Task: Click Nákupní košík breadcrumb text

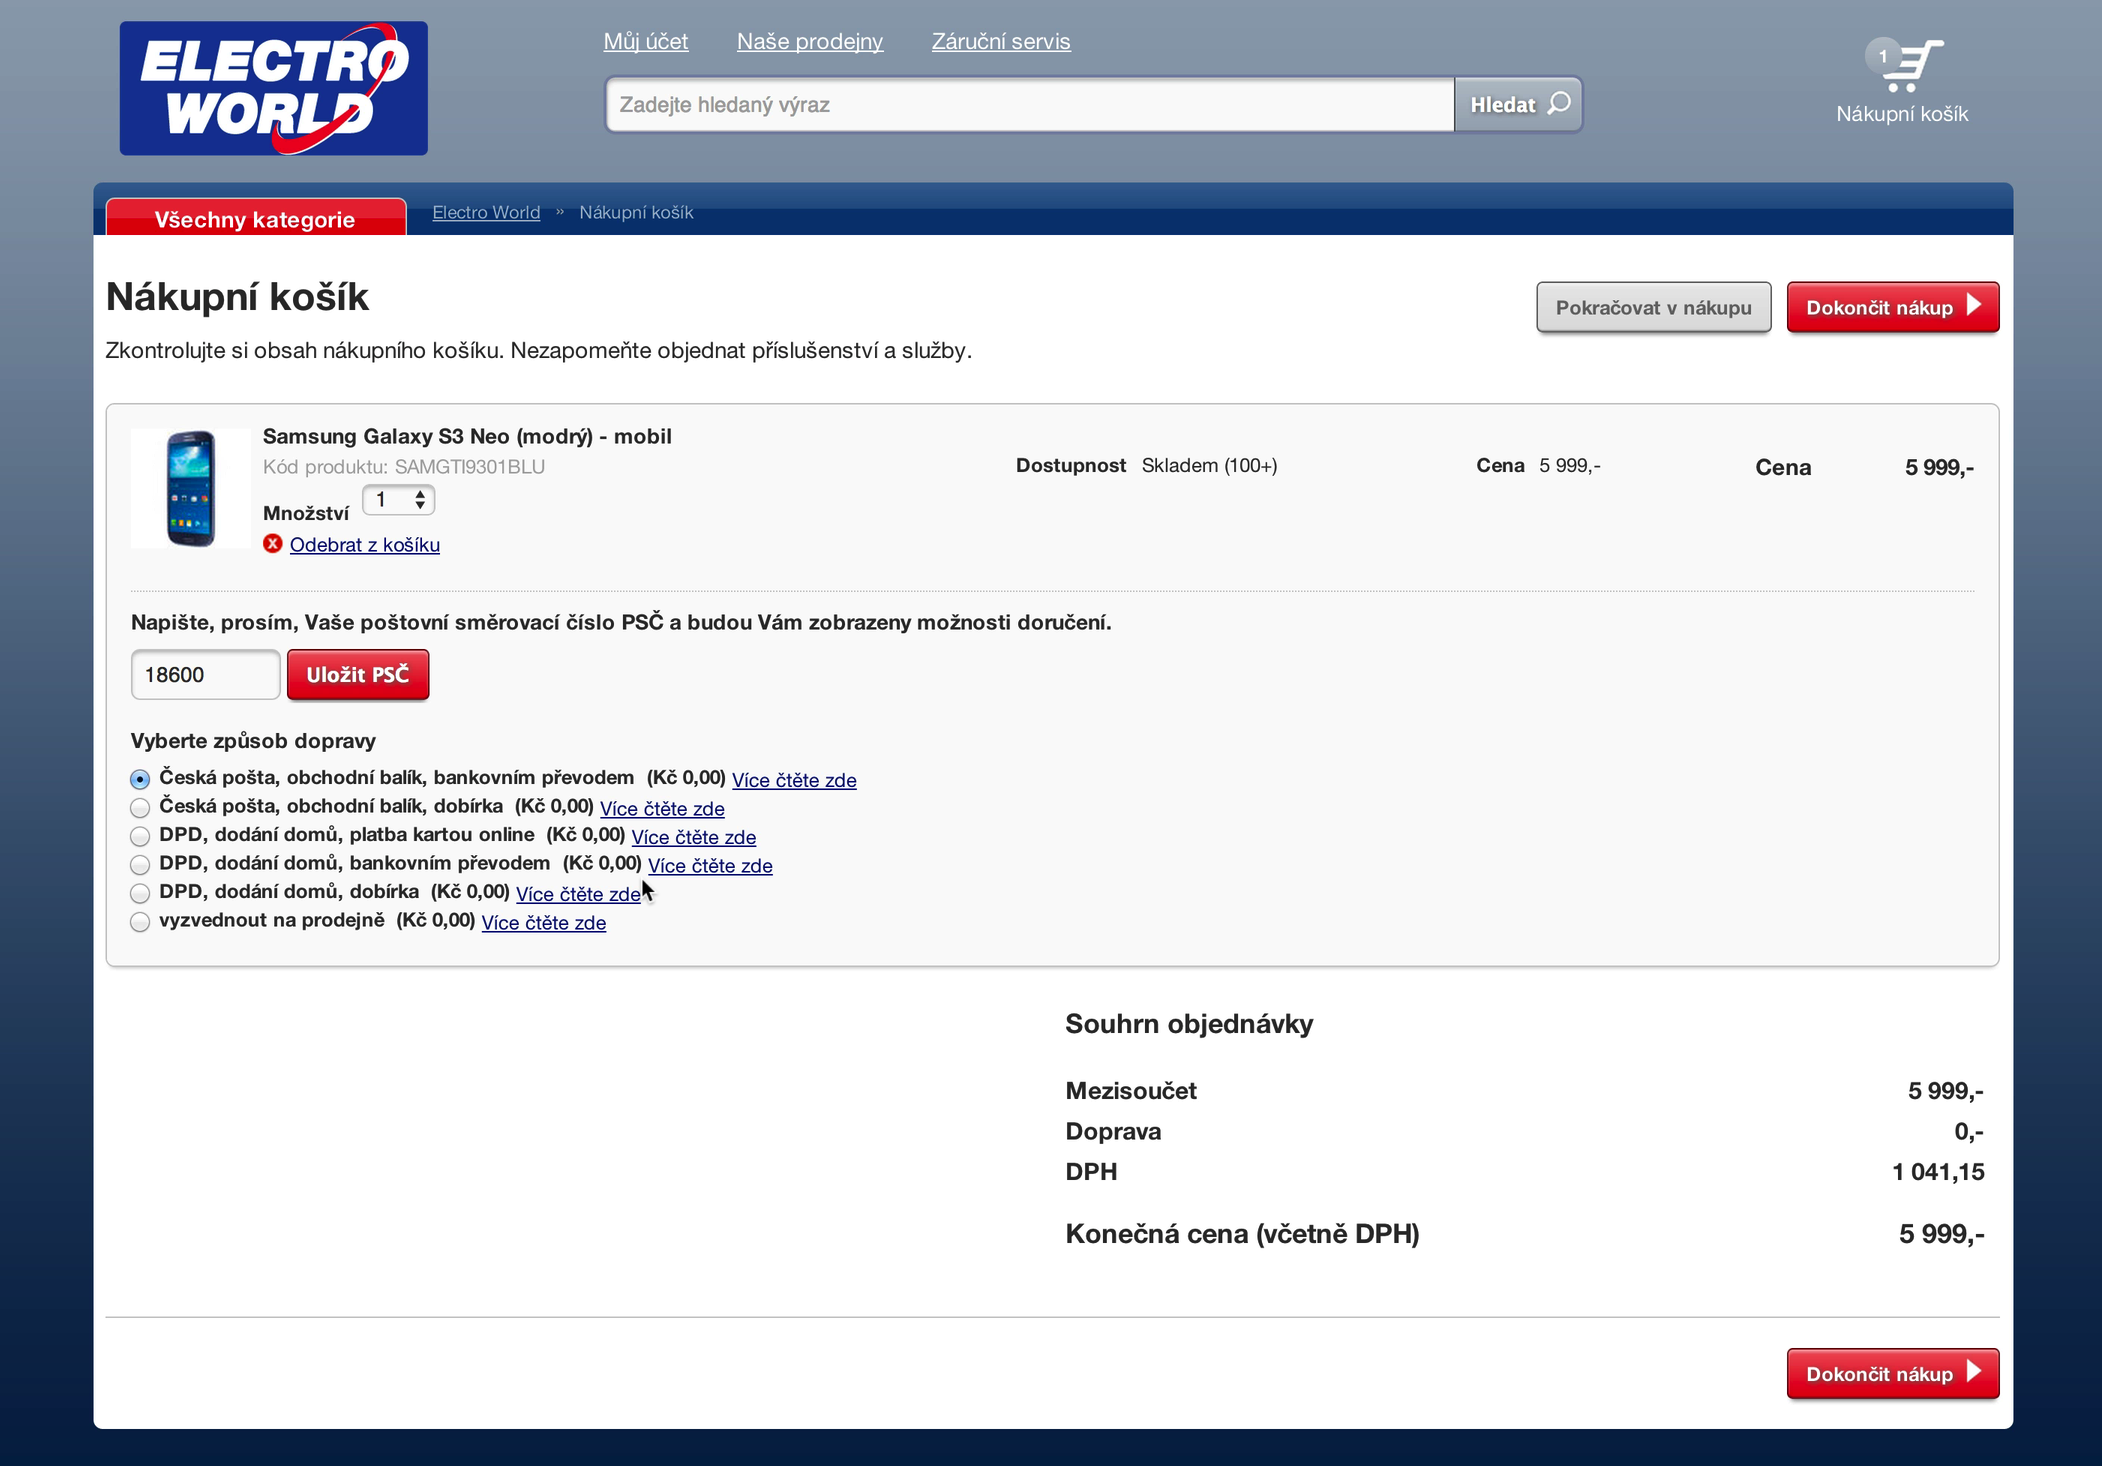Action: [636, 212]
